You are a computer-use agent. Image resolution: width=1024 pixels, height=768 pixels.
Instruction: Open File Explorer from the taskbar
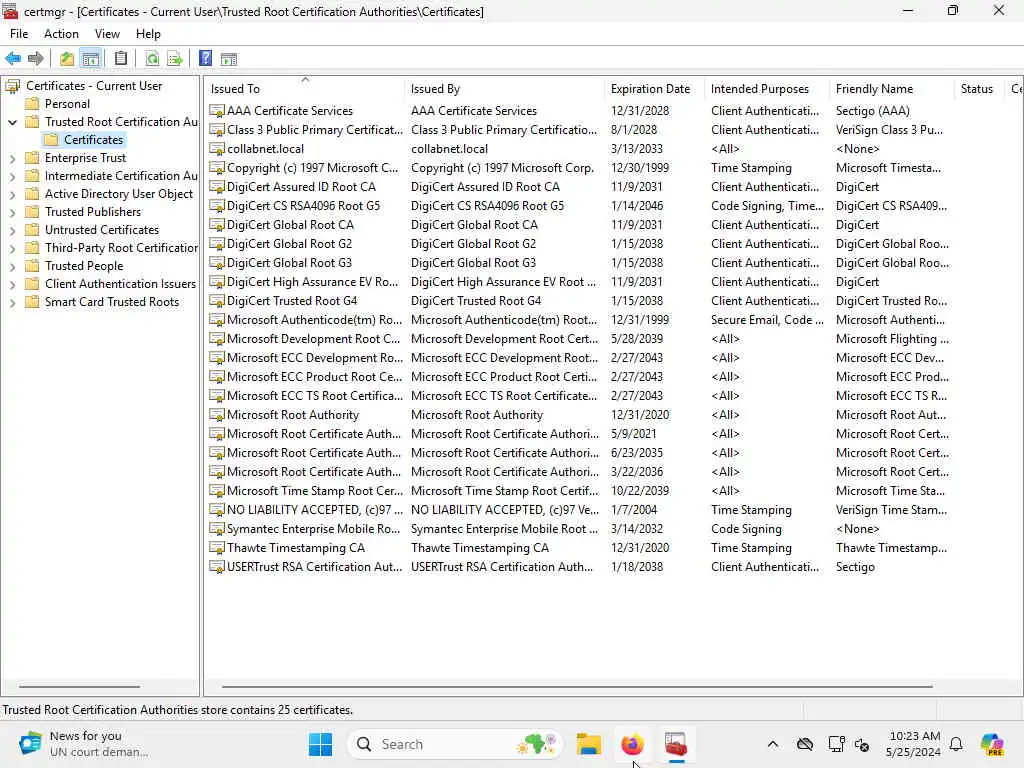[588, 744]
